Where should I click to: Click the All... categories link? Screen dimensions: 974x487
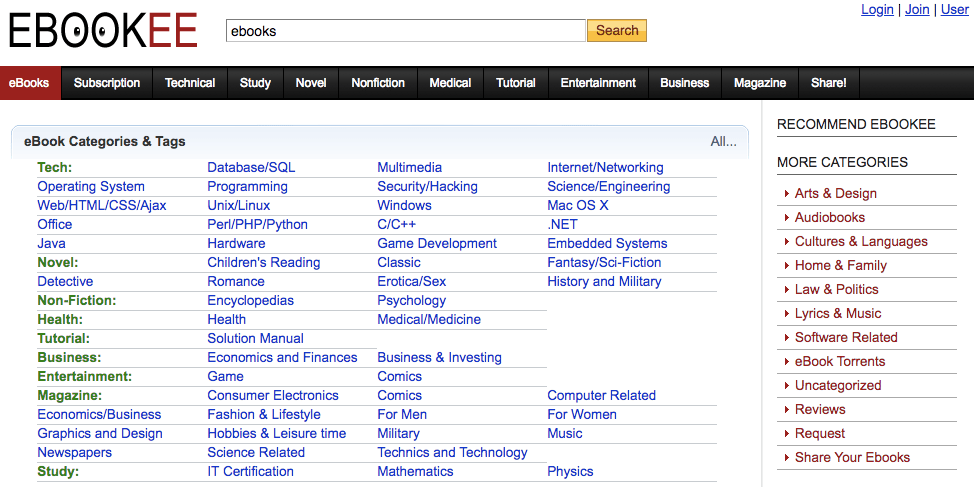point(724,142)
